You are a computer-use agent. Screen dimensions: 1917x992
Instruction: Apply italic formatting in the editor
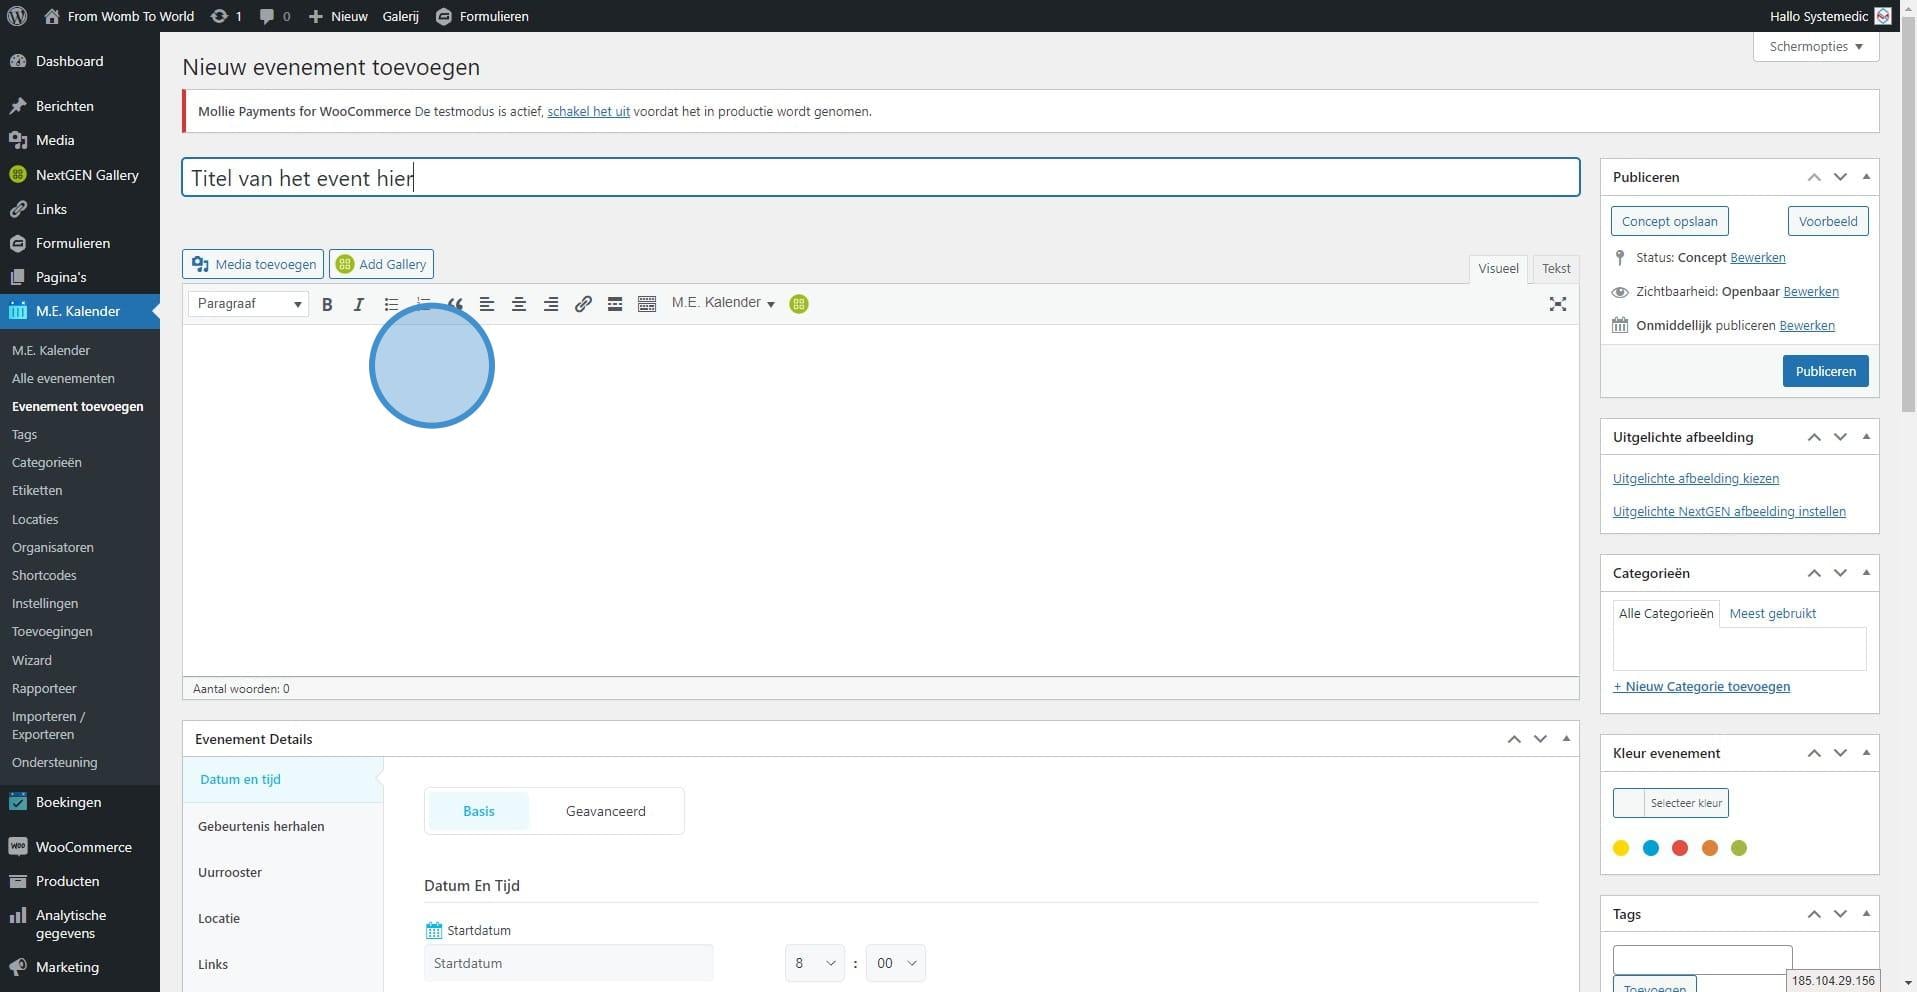click(359, 304)
